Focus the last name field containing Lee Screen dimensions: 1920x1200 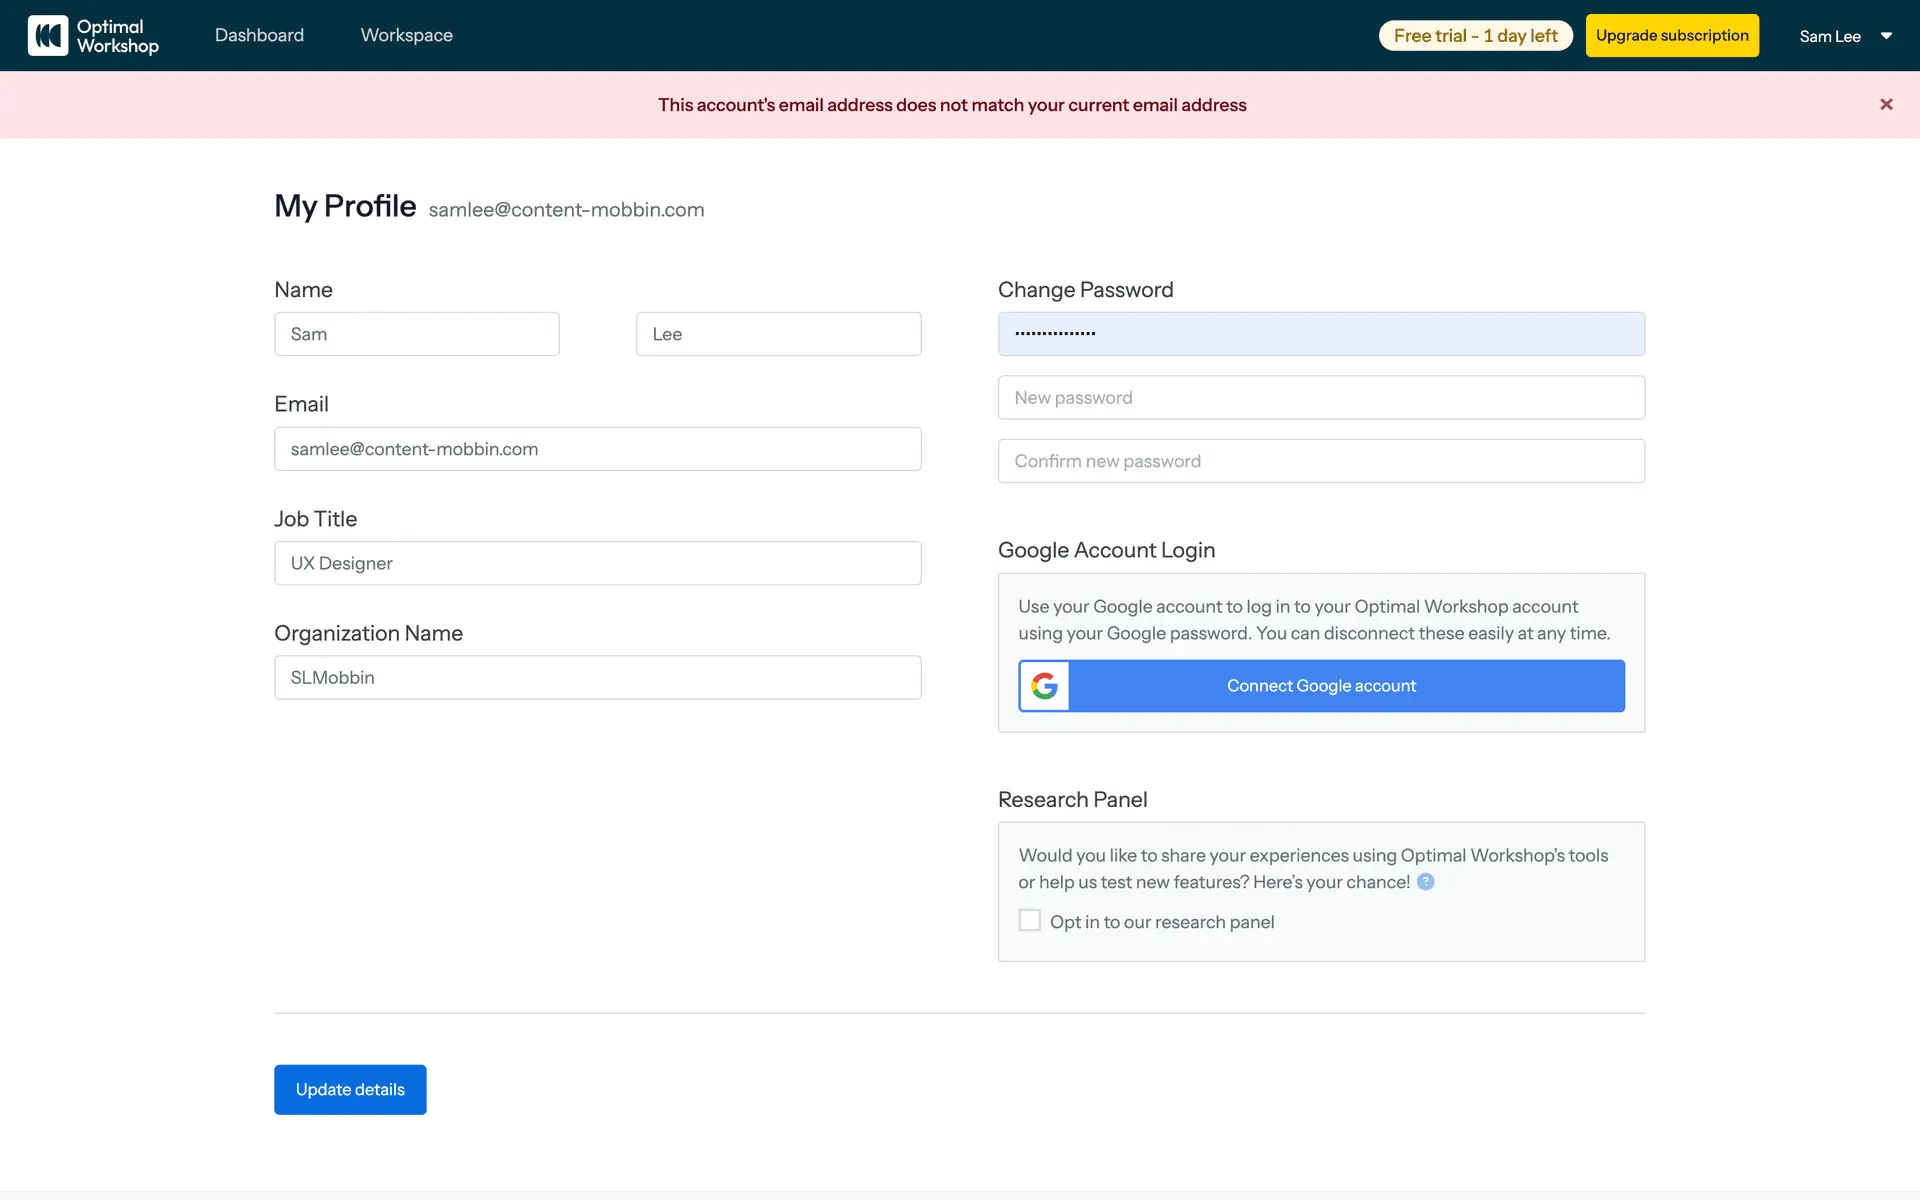(778, 334)
